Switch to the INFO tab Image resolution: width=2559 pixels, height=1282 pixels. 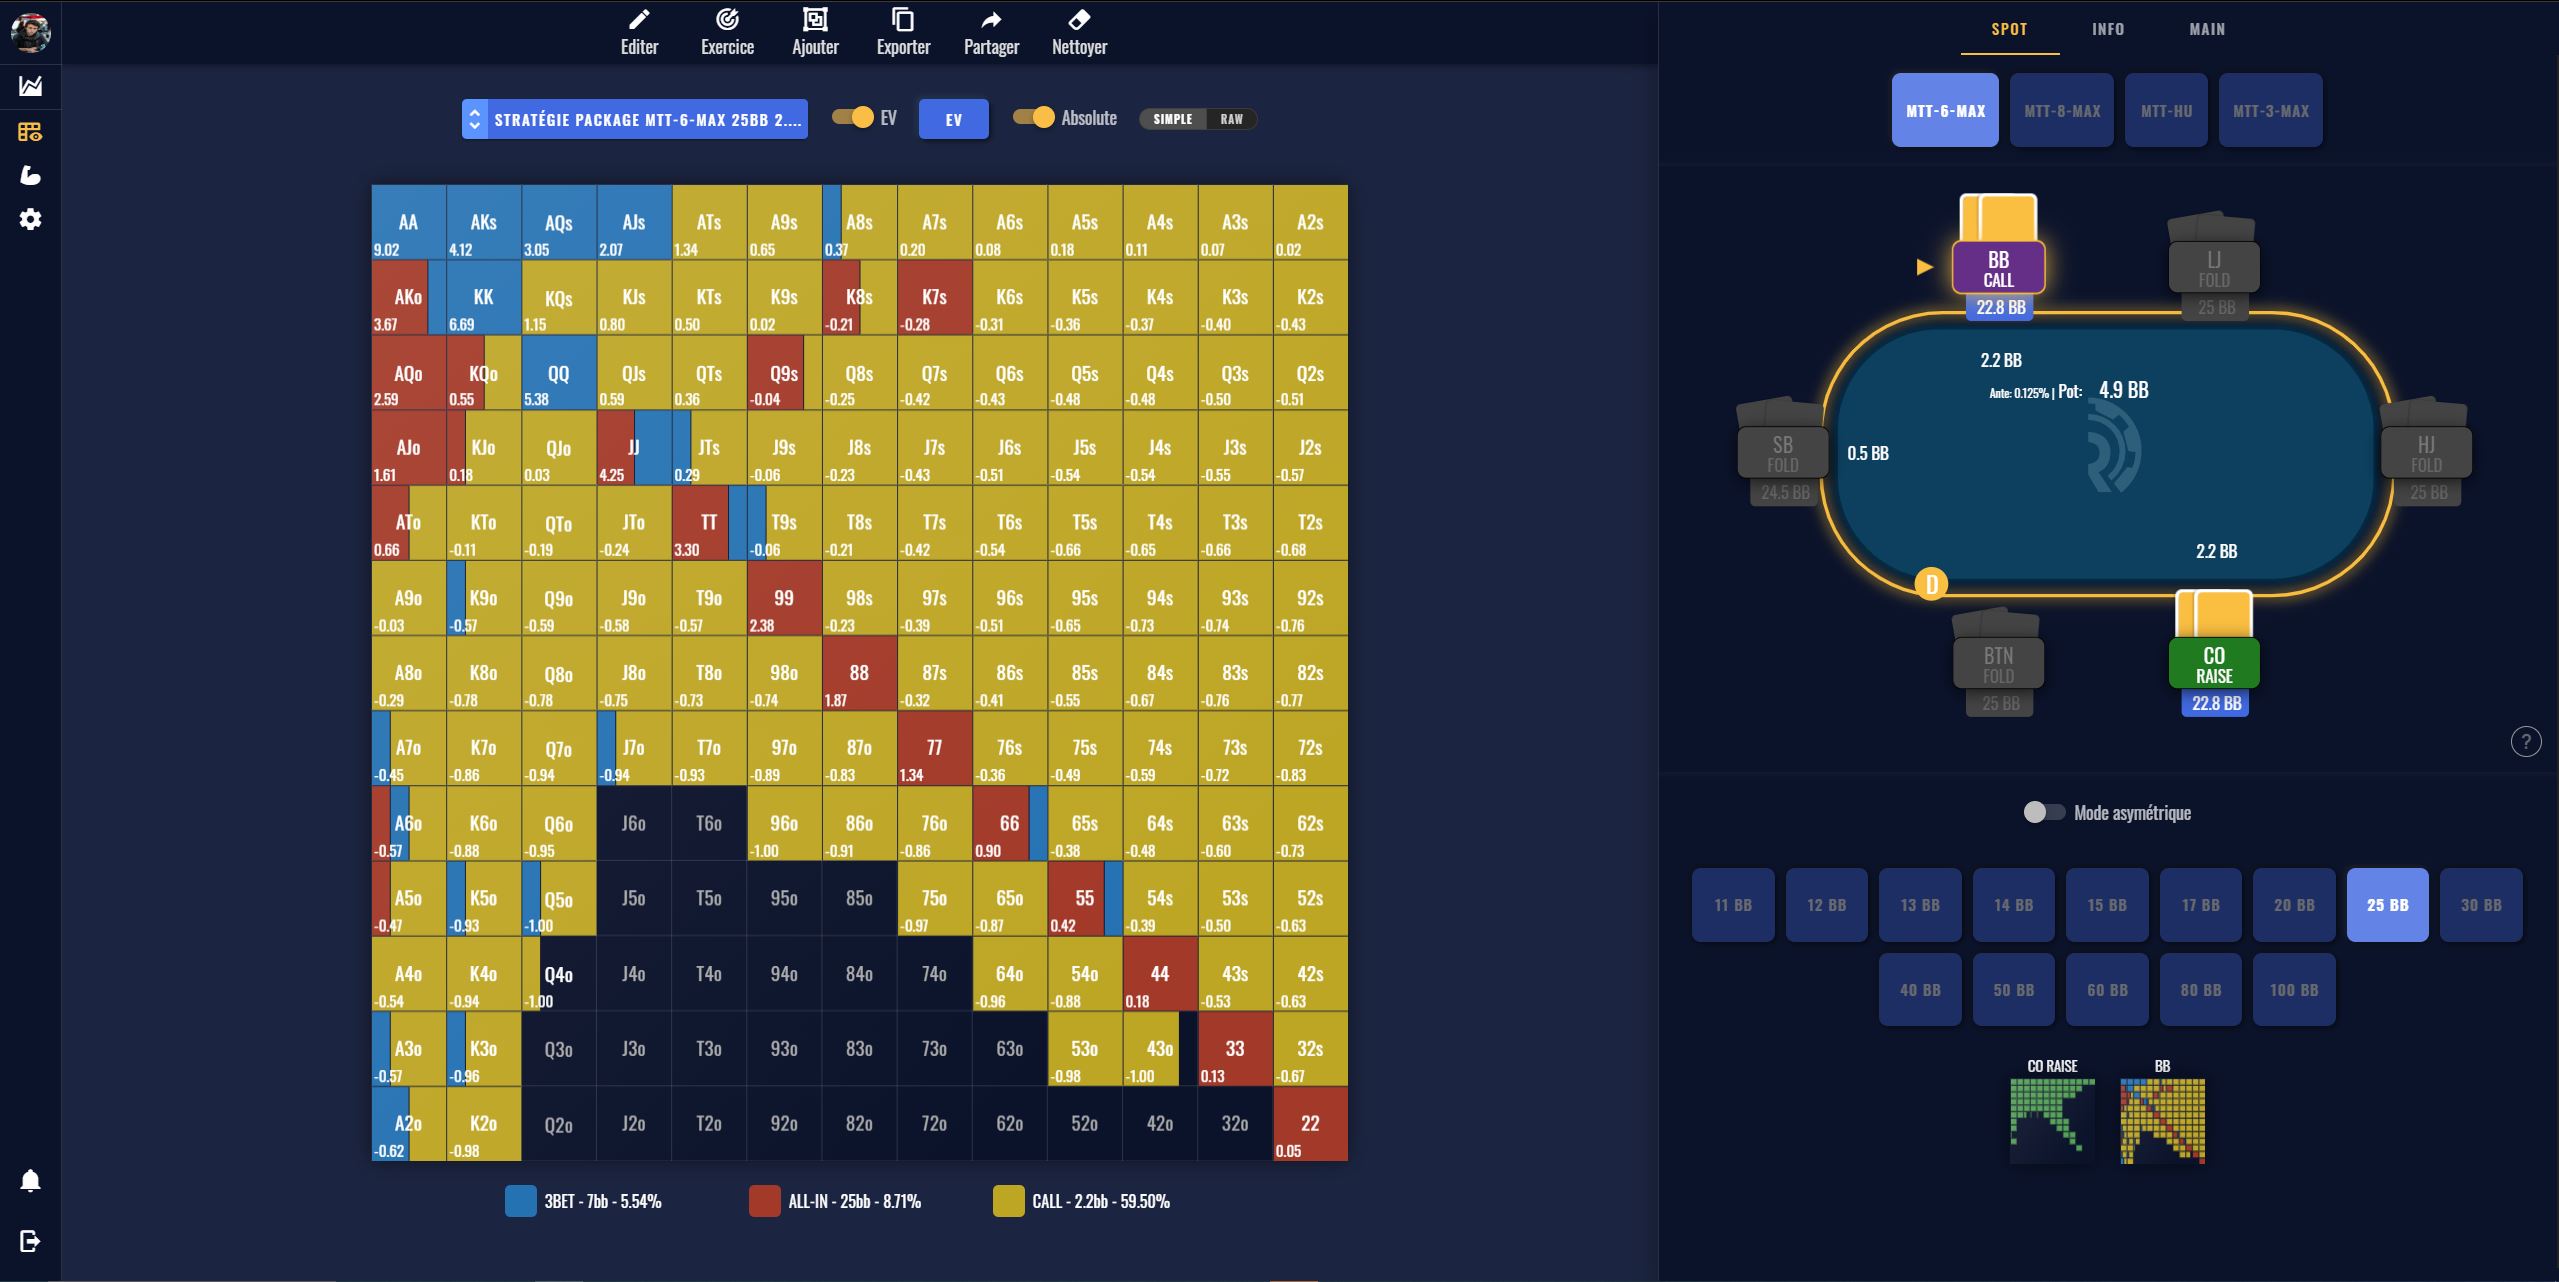coord(2107,29)
